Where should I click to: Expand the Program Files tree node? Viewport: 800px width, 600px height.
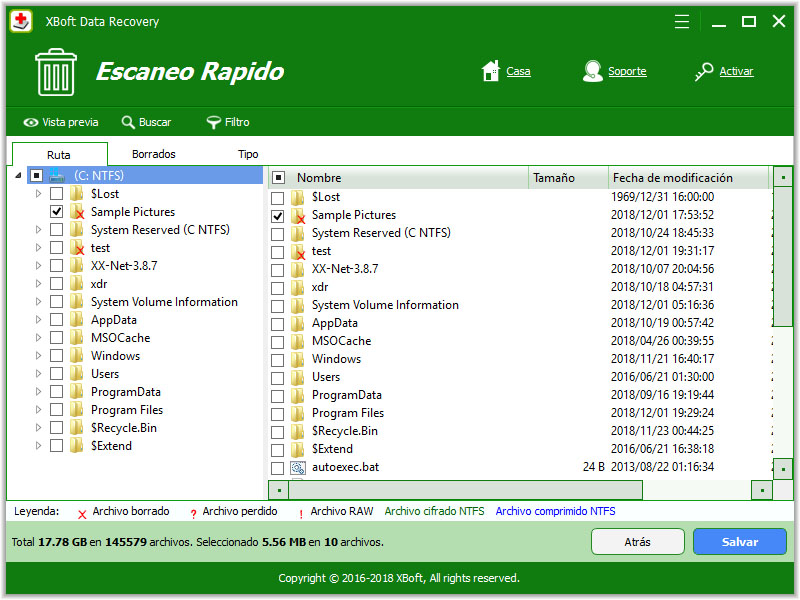click(x=38, y=410)
